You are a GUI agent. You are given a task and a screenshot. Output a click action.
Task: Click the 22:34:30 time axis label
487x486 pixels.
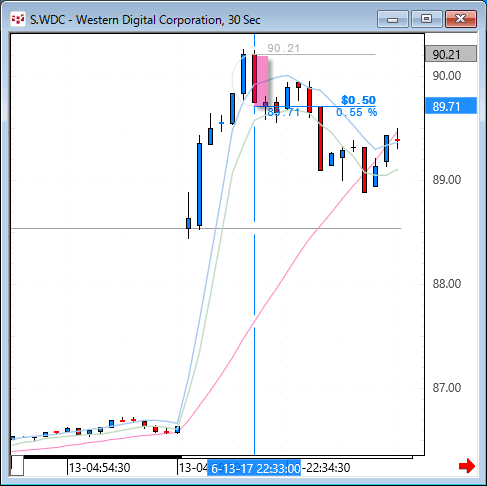click(x=326, y=468)
